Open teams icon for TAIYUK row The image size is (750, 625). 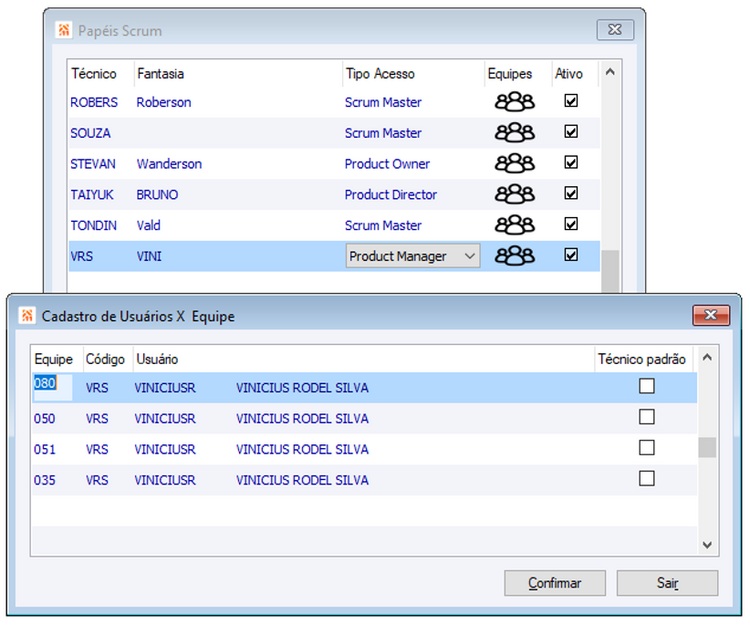(514, 194)
